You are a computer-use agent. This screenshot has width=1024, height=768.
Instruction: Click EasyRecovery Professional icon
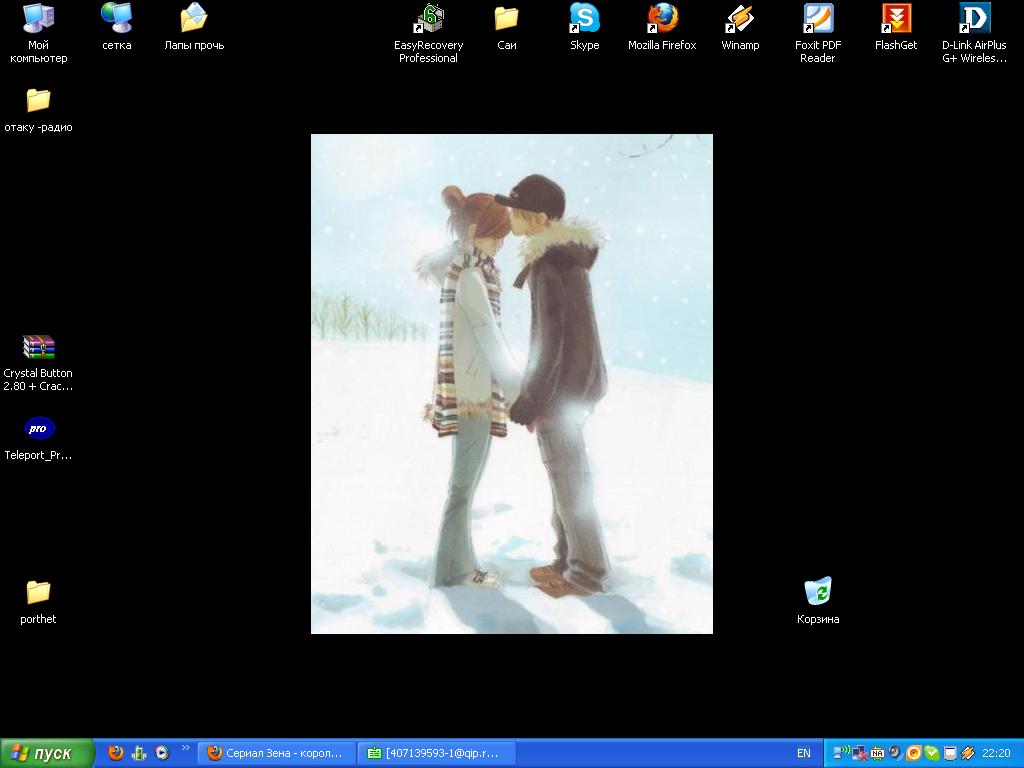(429, 19)
